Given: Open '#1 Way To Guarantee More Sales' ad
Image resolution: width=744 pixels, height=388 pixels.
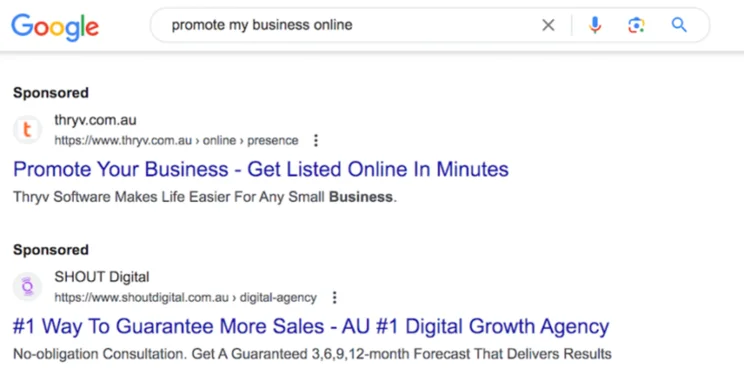Looking at the screenshot, I should [311, 326].
